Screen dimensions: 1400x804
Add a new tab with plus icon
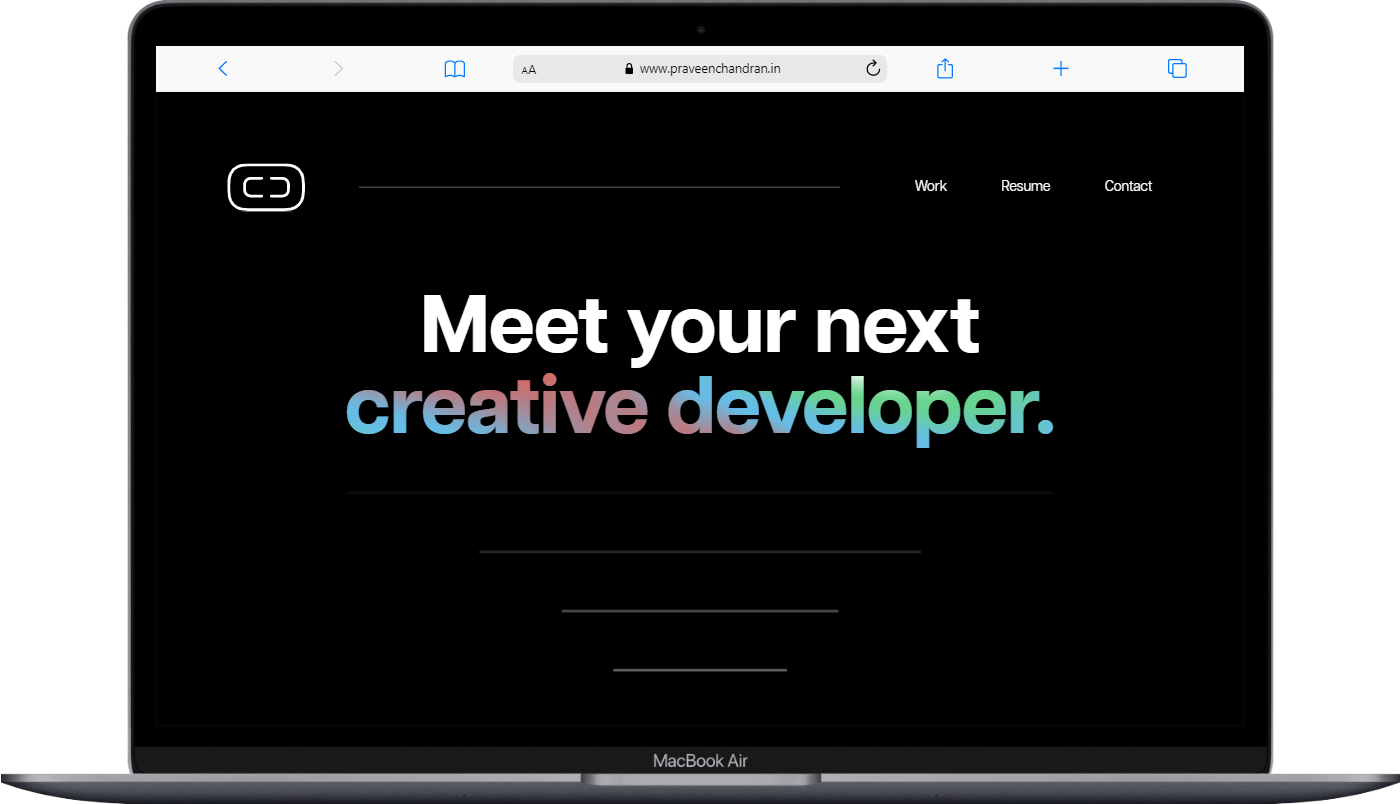tap(1061, 68)
